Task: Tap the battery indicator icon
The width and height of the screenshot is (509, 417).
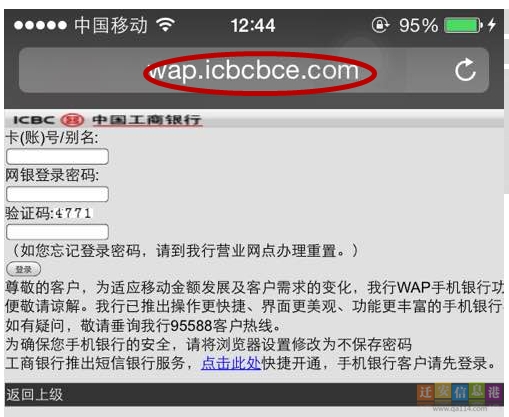Action: pyautogui.click(x=463, y=25)
